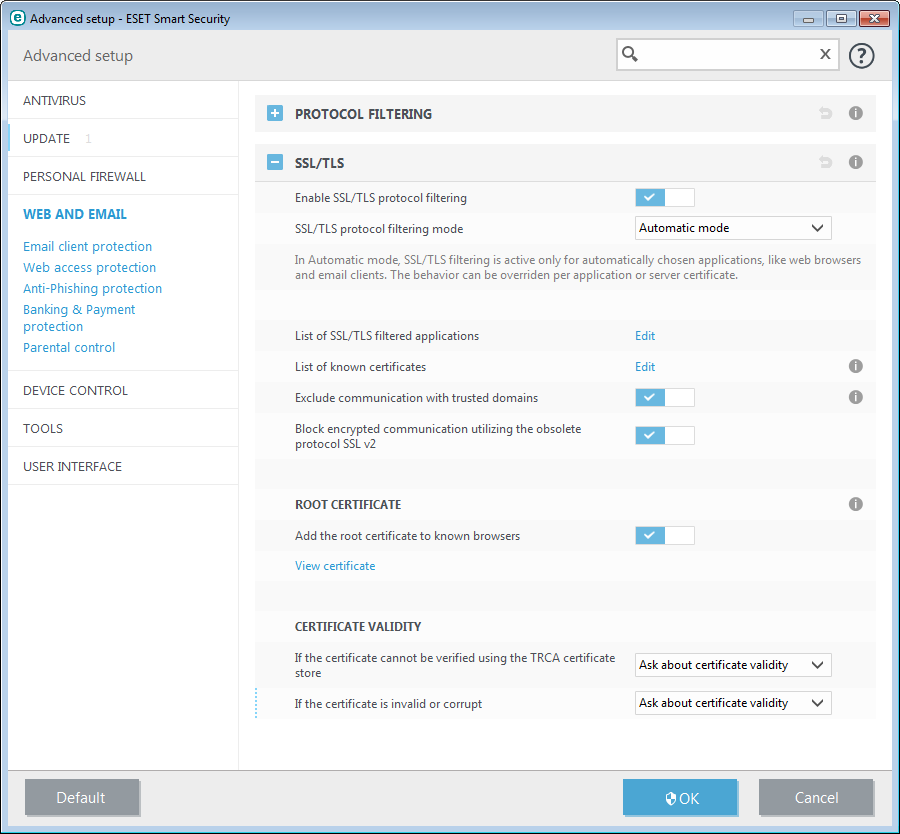Open View certificate
Screen dimensions: 900x834
tap(335, 565)
